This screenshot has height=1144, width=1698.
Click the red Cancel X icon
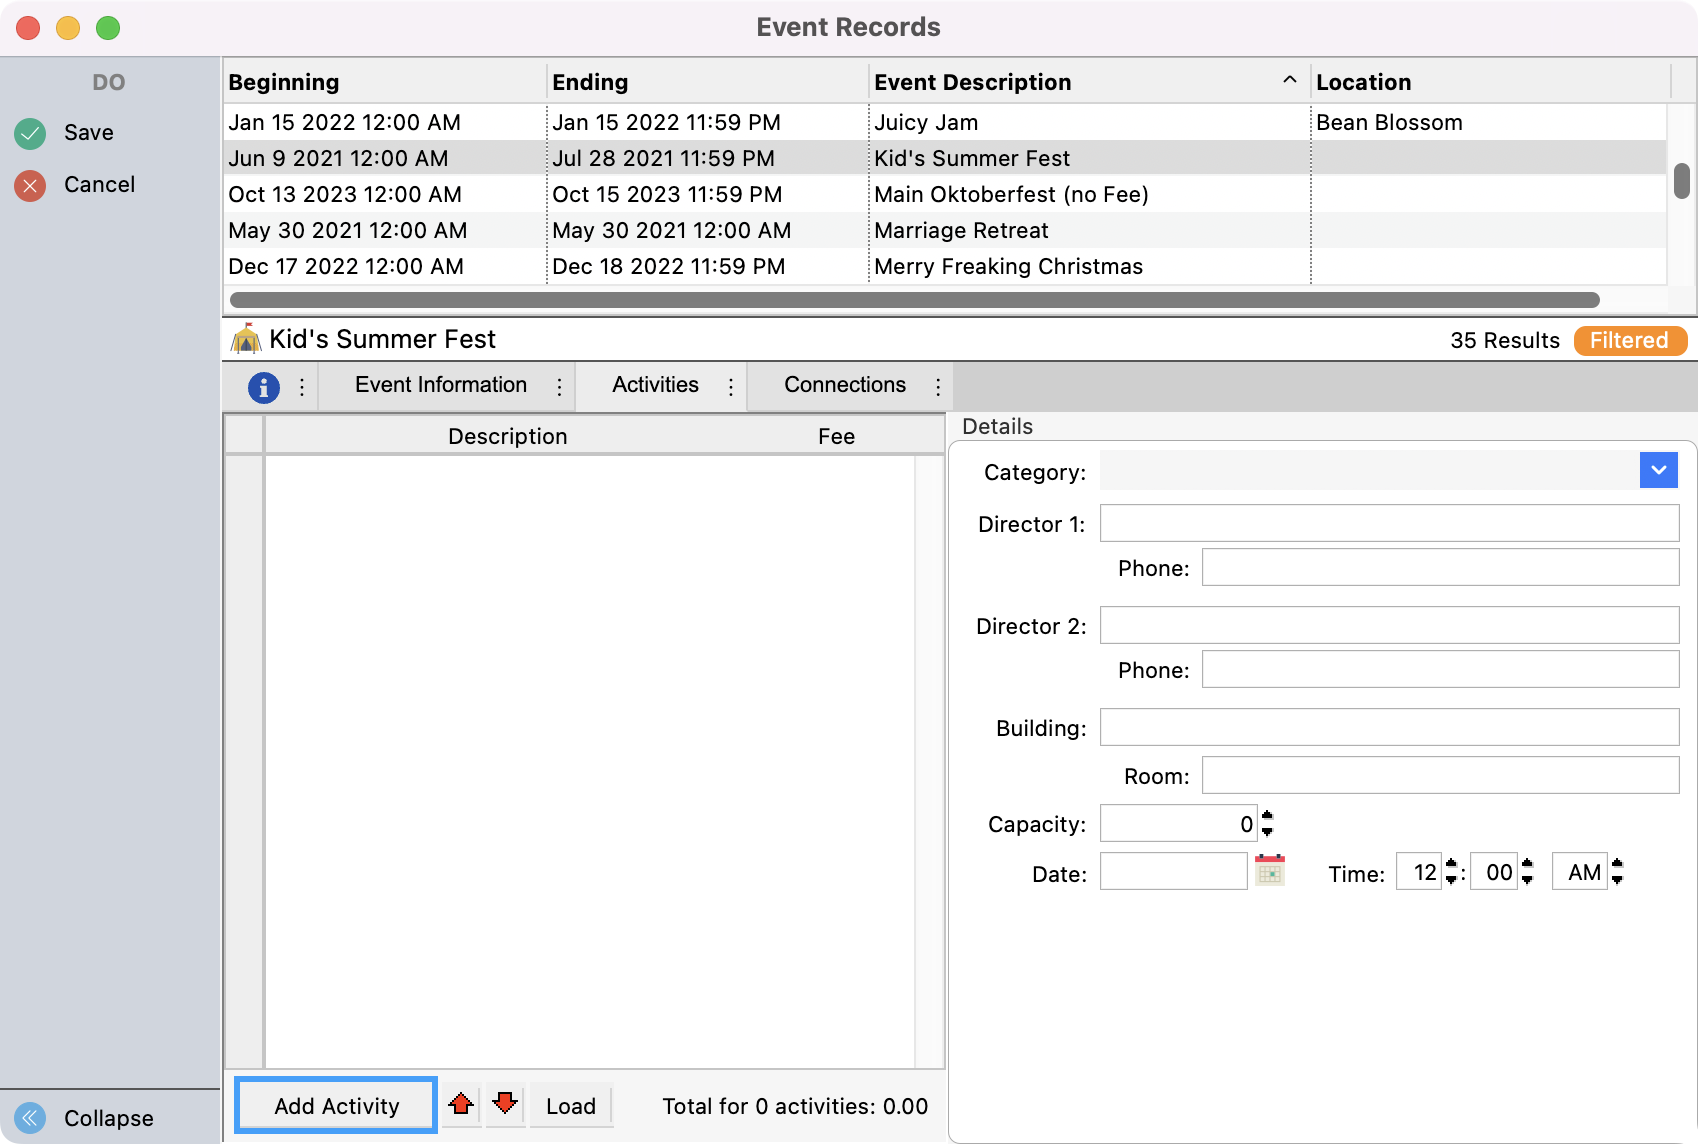[31, 185]
